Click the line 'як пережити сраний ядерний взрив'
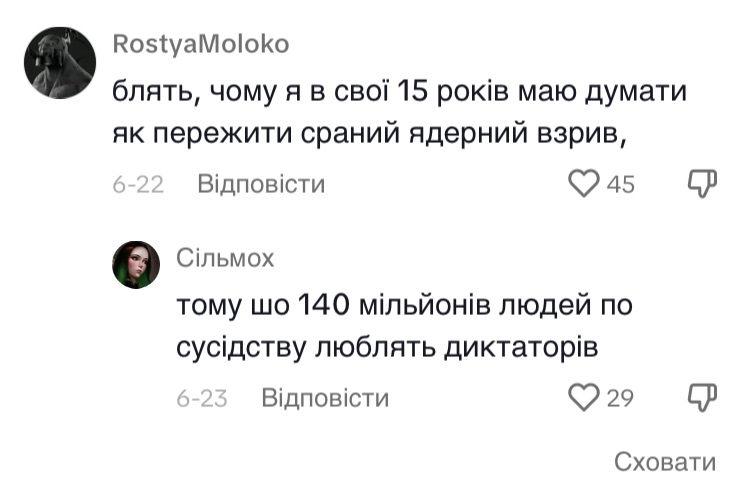 [x=368, y=136]
